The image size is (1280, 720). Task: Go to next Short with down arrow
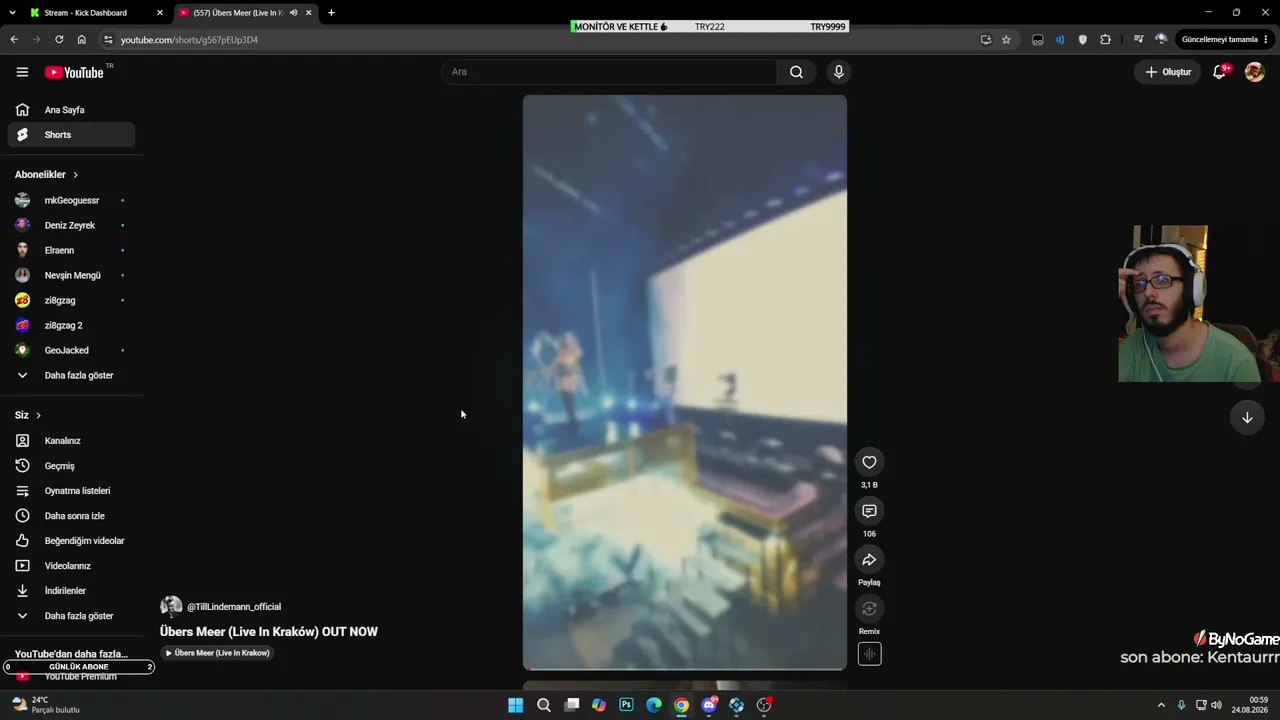[1247, 418]
